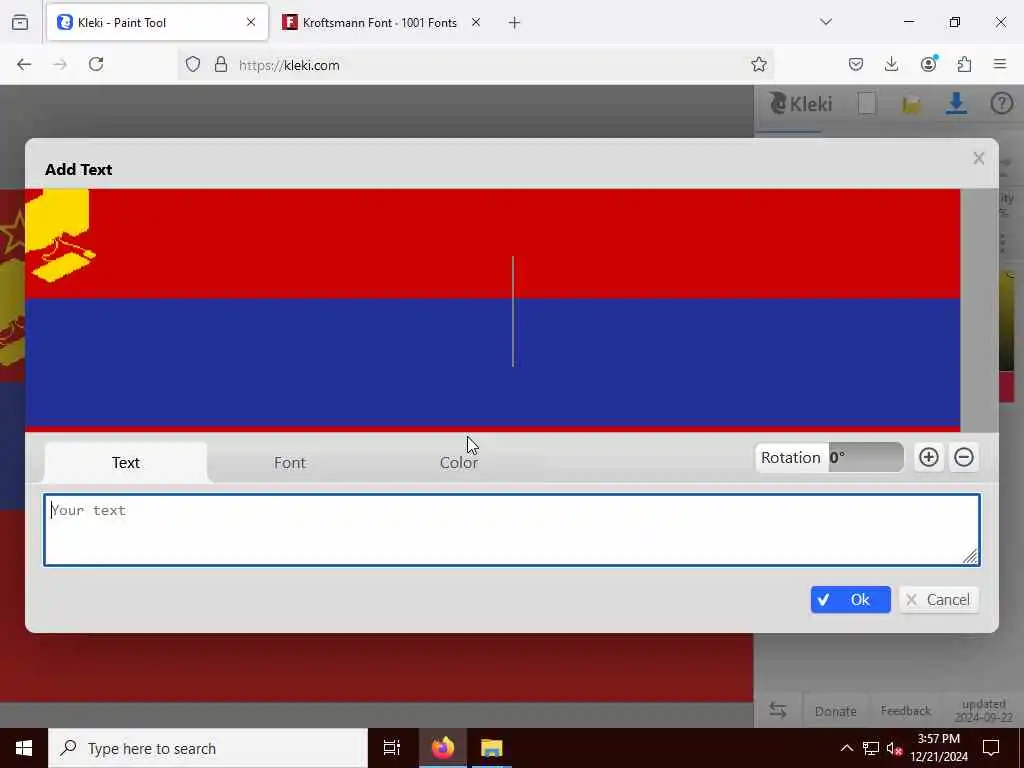
Task: Switch to the Font tab
Action: click(x=290, y=462)
